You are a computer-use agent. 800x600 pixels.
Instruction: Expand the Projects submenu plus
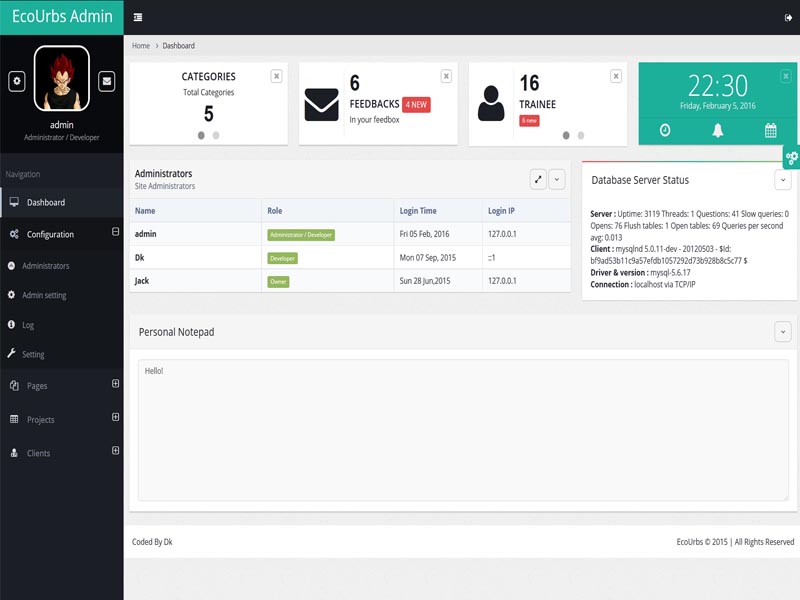(x=115, y=417)
